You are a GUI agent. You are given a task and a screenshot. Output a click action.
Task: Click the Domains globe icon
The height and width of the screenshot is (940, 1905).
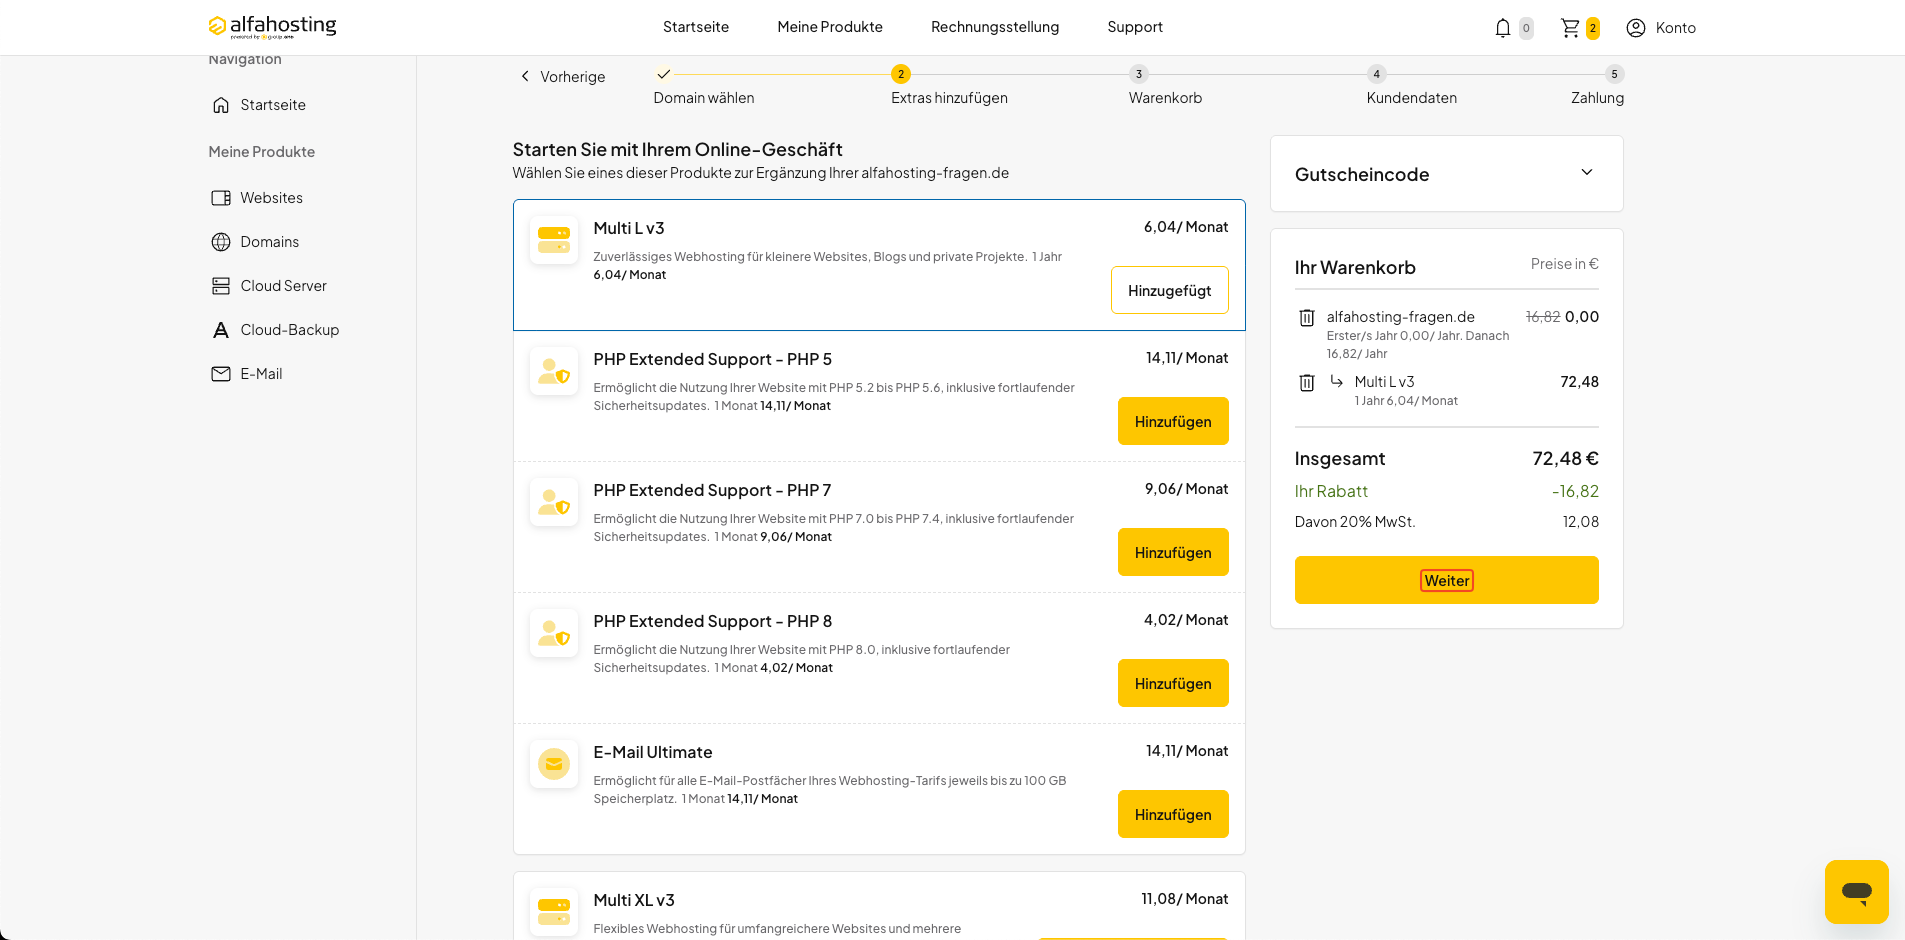(x=221, y=242)
